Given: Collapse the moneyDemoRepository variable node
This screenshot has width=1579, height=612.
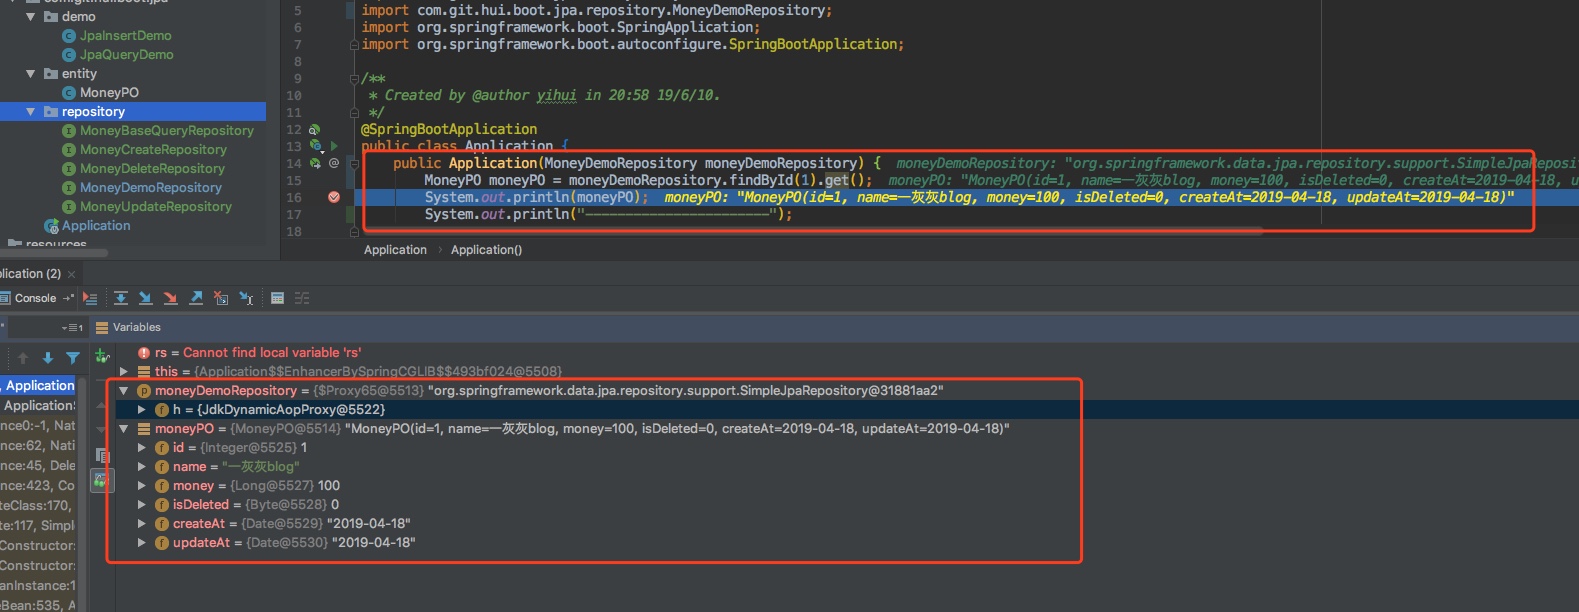Looking at the screenshot, I should pyautogui.click(x=124, y=391).
